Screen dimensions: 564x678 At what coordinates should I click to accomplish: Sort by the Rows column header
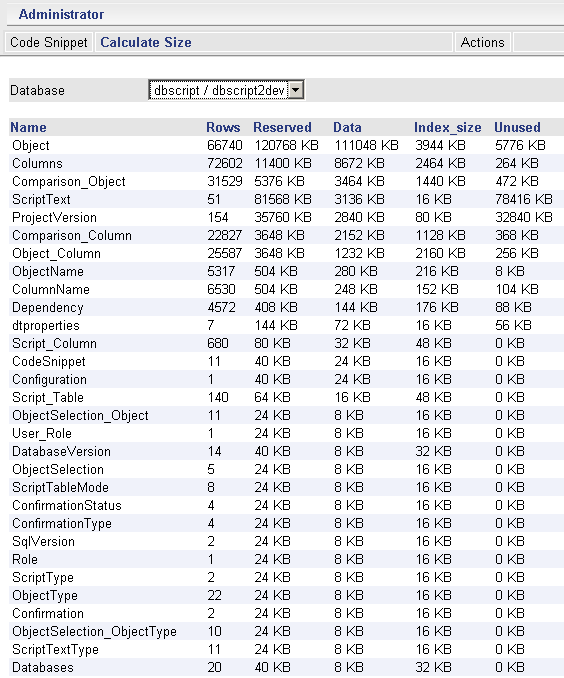(223, 127)
